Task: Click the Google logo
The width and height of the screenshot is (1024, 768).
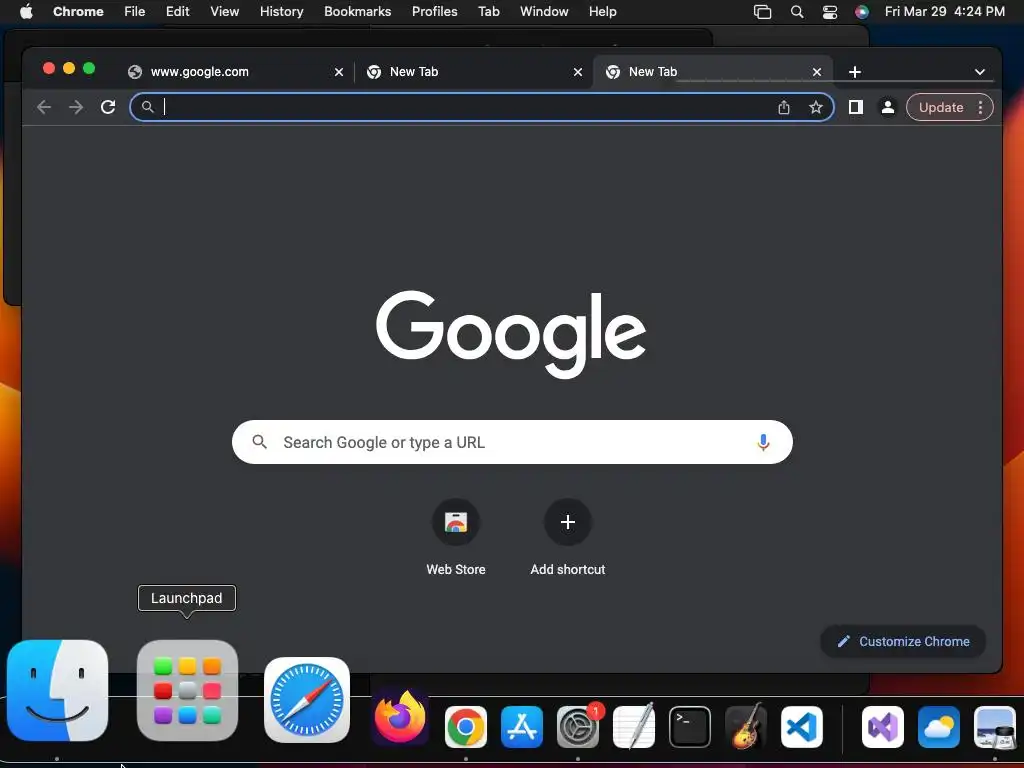Action: click(x=511, y=334)
